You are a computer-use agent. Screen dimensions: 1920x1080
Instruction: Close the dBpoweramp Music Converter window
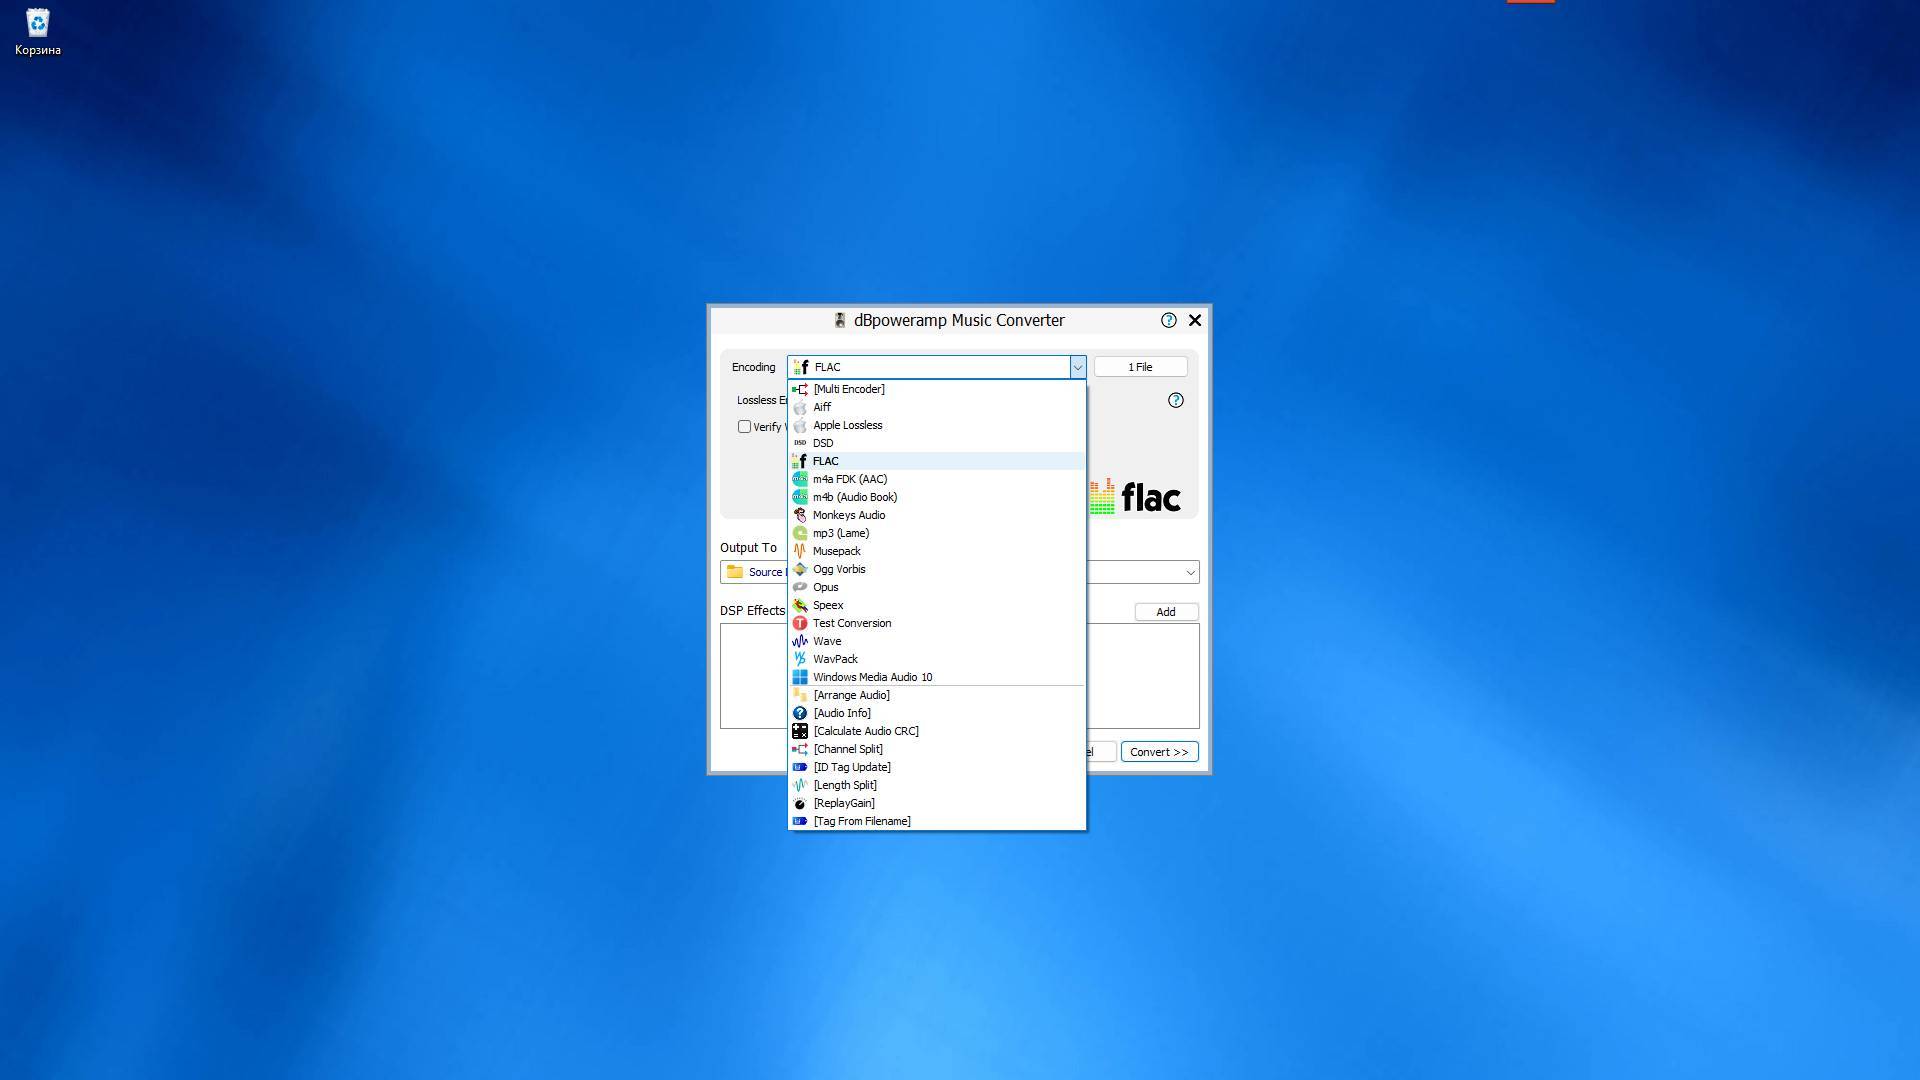[x=1195, y=320]
